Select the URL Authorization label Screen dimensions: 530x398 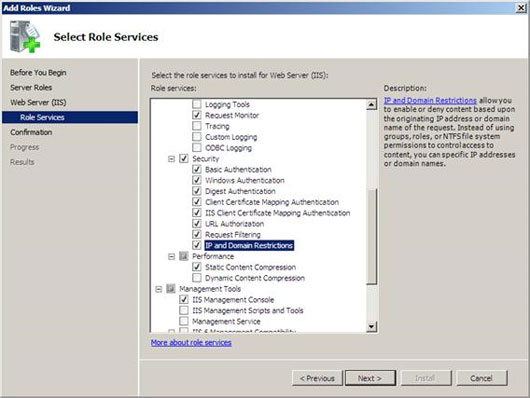[x=235, y=224]
